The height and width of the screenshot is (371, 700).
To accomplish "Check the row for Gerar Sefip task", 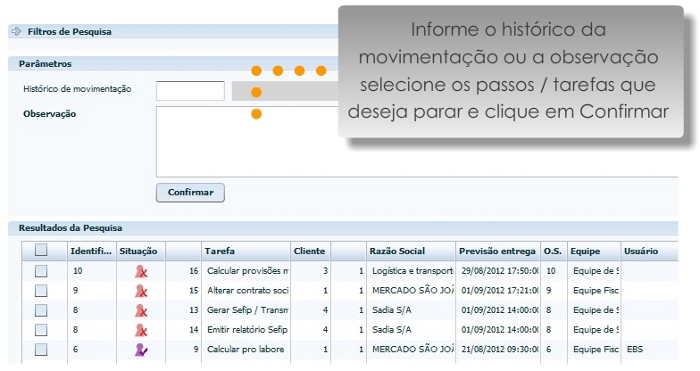I will pos(41,310).
